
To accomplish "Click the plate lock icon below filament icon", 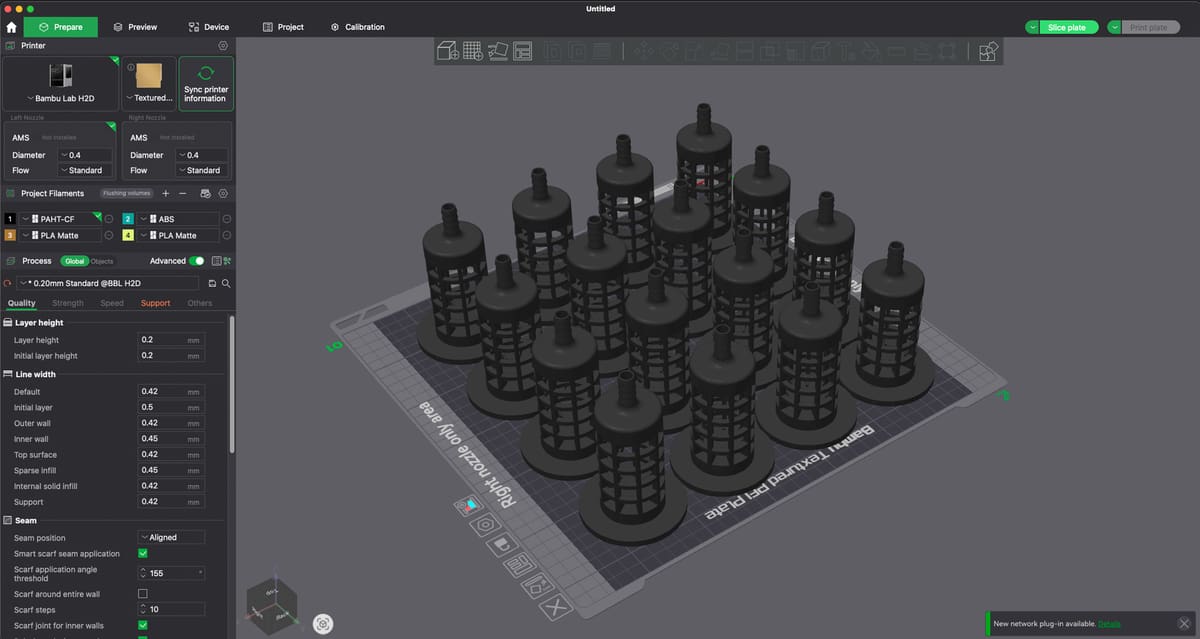I will tap(503, 545).
